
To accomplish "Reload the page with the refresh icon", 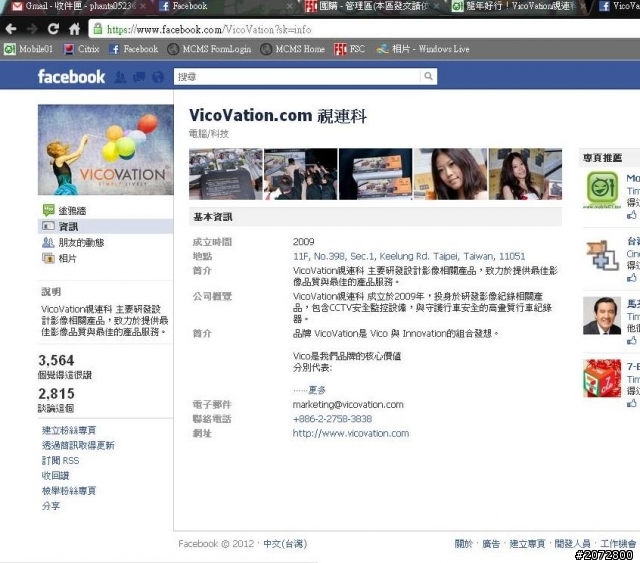I will click(53, 29).
